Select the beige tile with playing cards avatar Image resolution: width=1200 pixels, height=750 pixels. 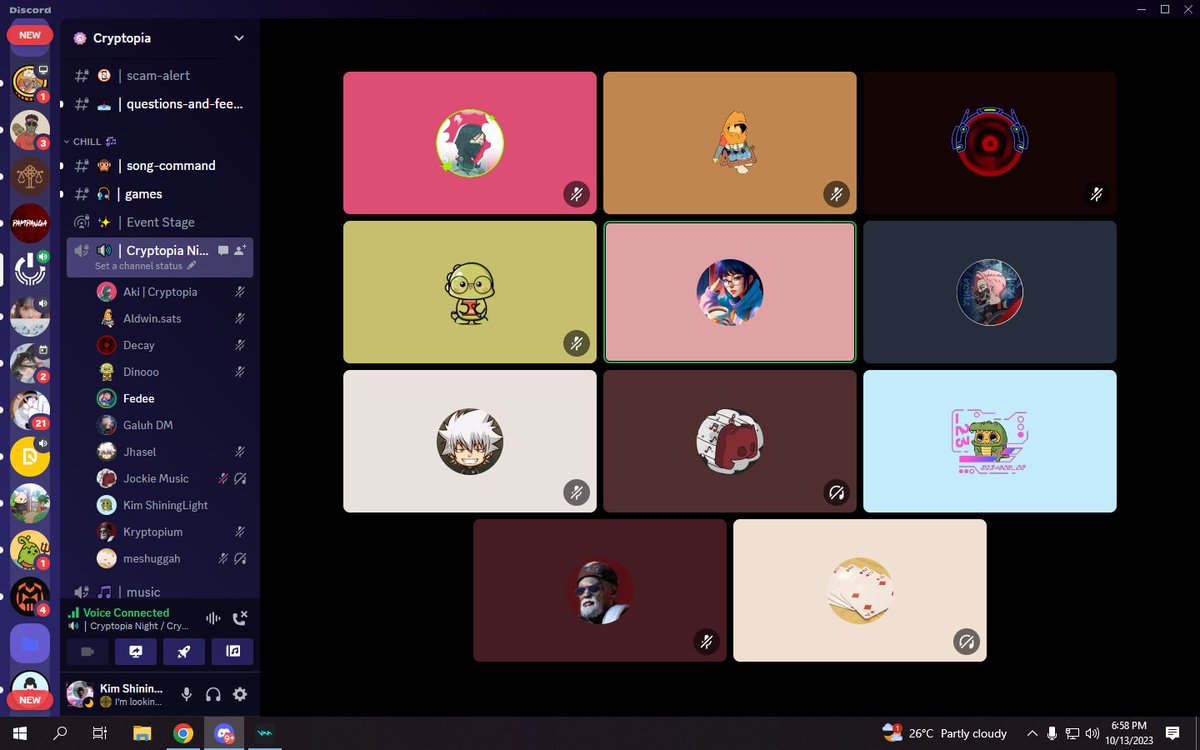[860, 590]
